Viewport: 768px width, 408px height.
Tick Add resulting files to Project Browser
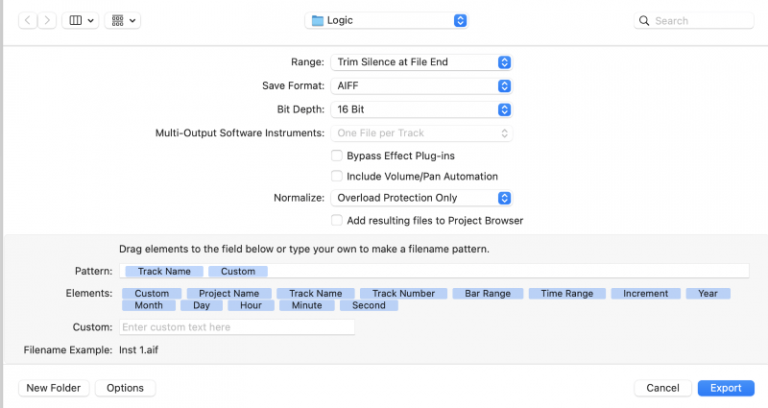click(x=337, y=220)
